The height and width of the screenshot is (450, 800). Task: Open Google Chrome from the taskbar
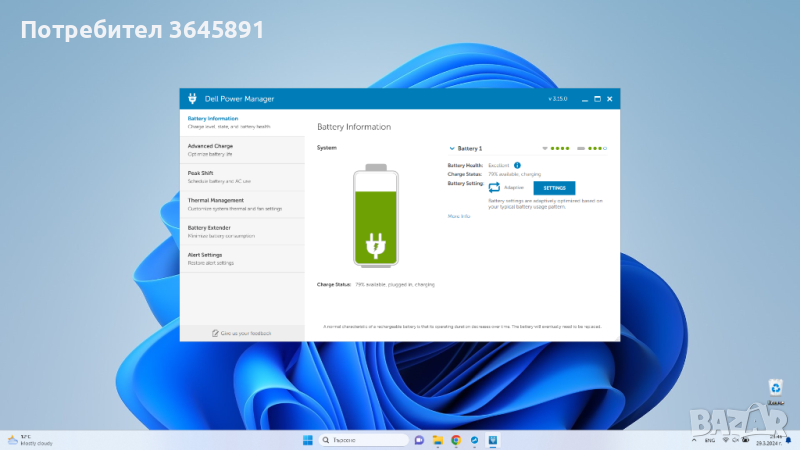pyautogui.click(x=456, y=440)
